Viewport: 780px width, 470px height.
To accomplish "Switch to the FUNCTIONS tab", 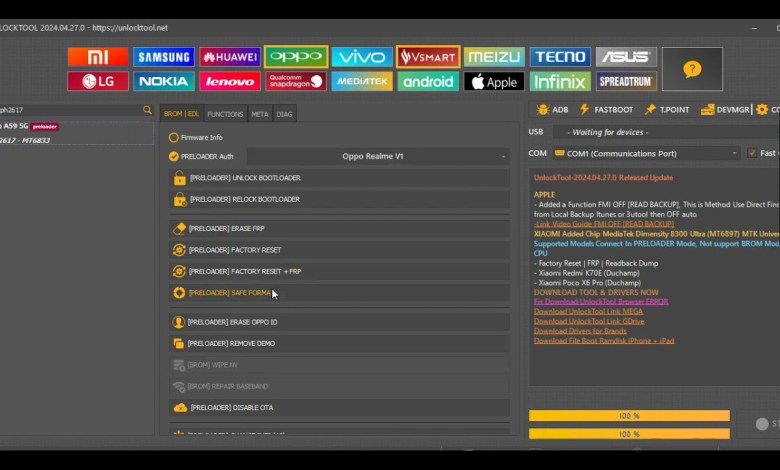I will 225,114.
